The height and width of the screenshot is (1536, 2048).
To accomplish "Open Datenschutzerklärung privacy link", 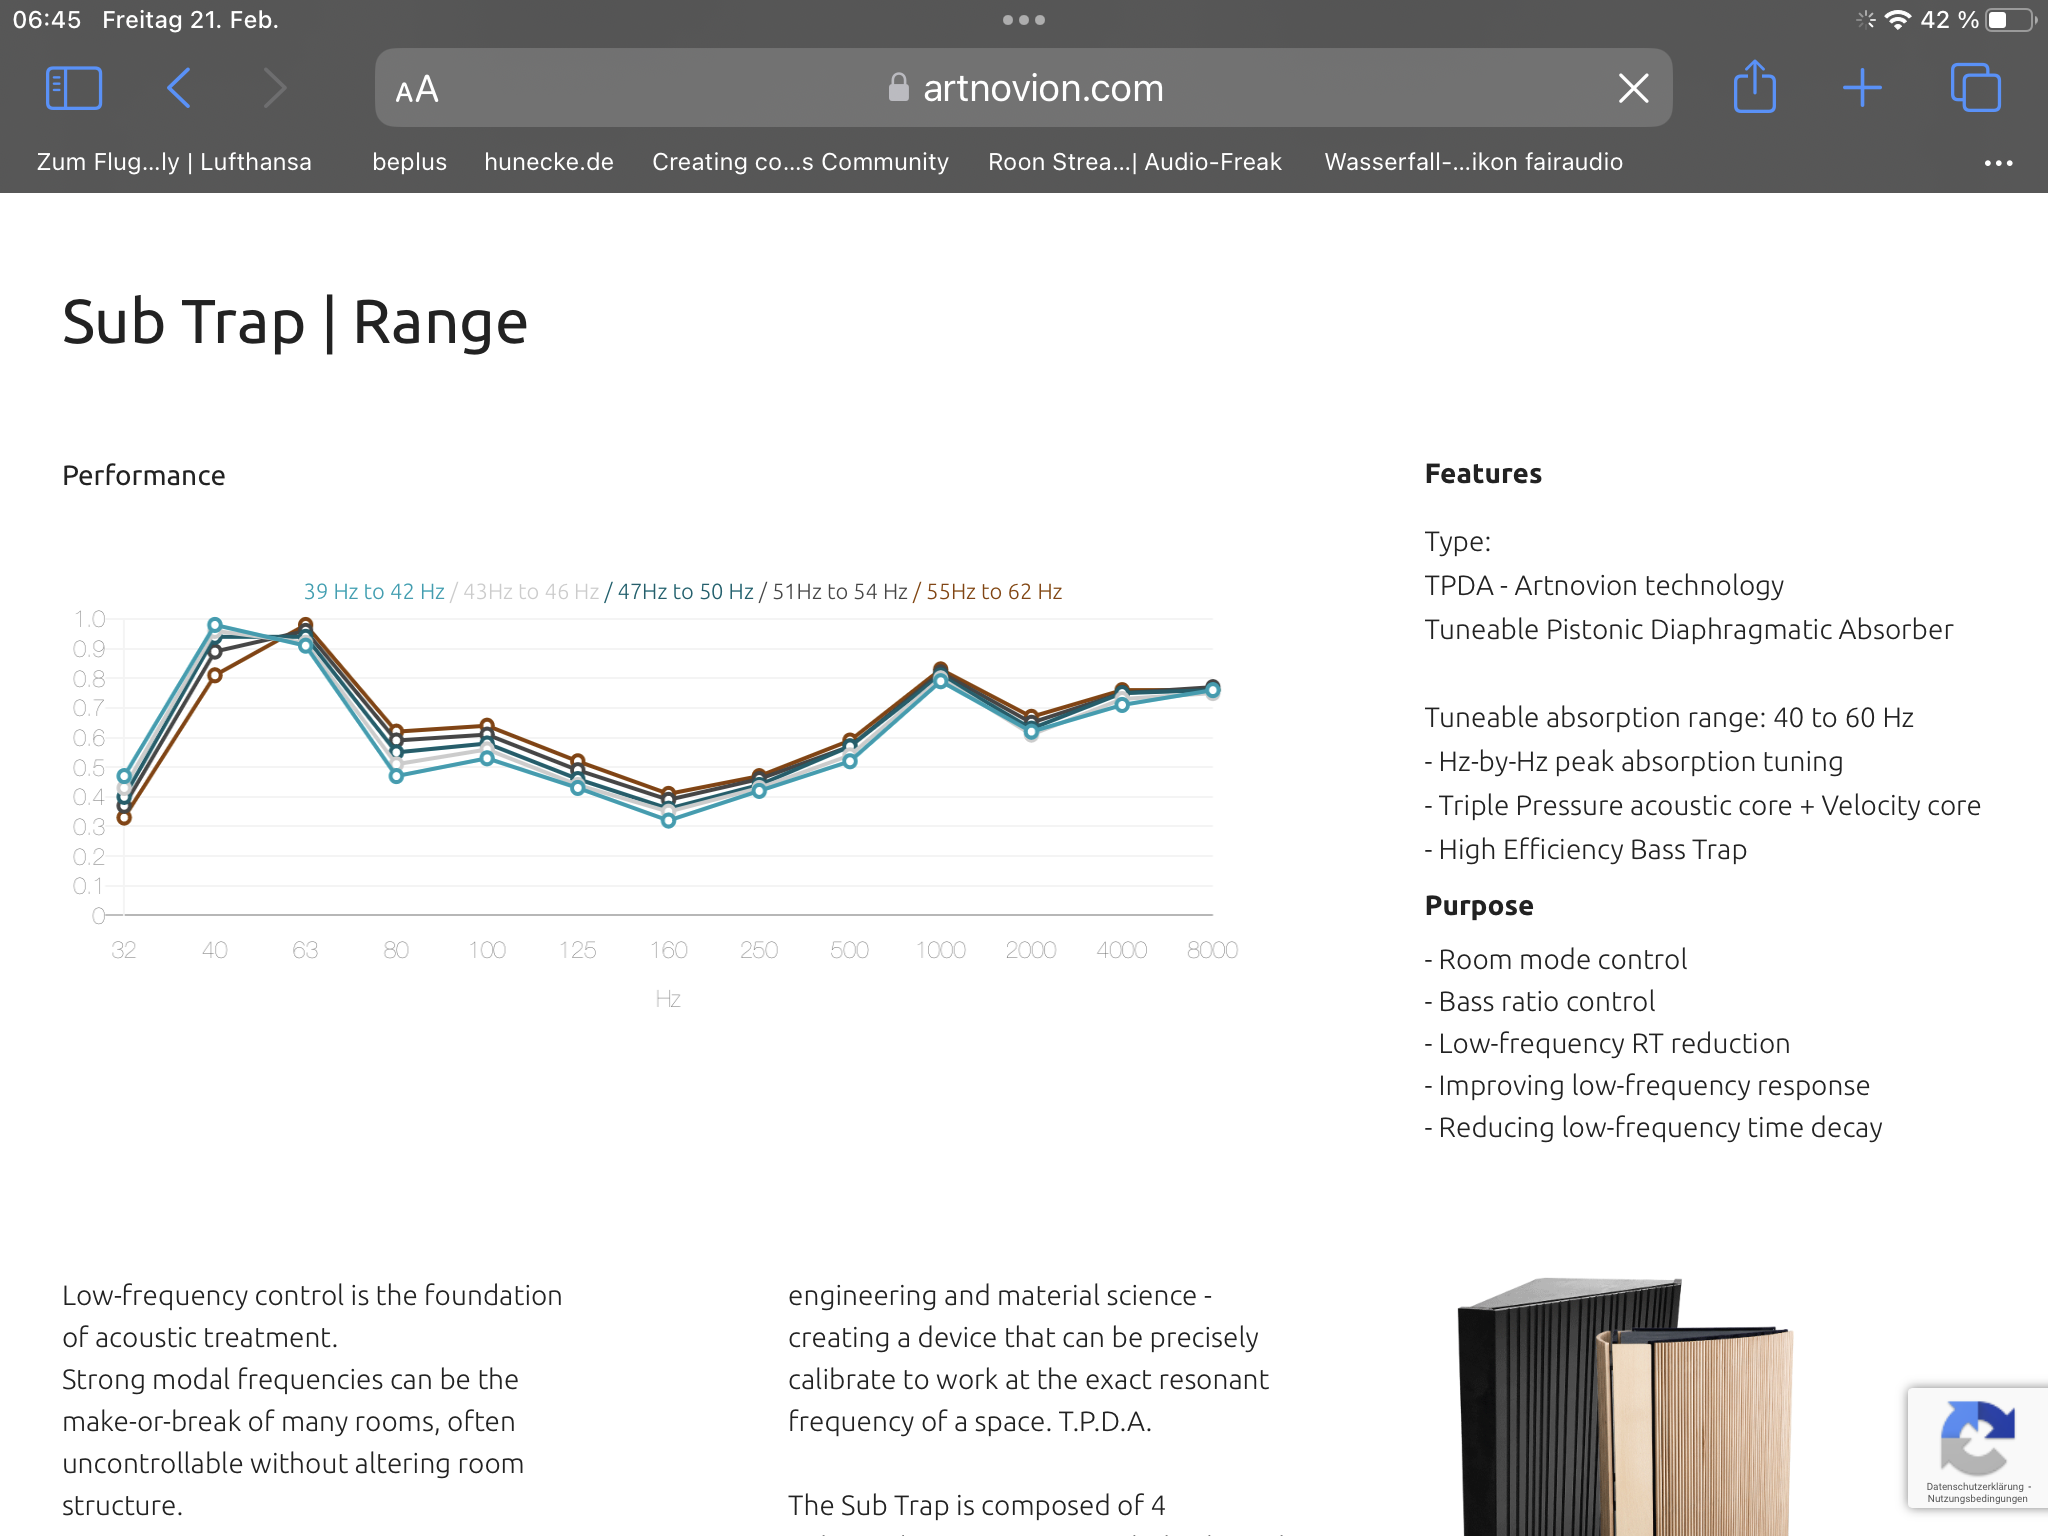I will pyautogui.click(x=1974, y=1487).
